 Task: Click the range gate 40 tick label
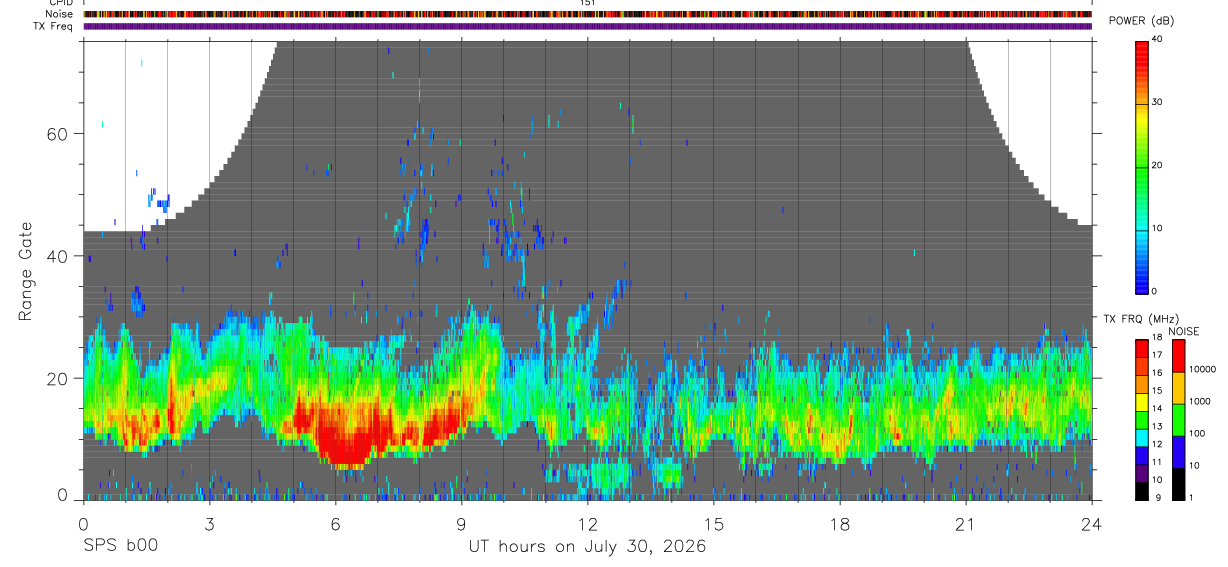pyautogui.click(x=55, y=256)
